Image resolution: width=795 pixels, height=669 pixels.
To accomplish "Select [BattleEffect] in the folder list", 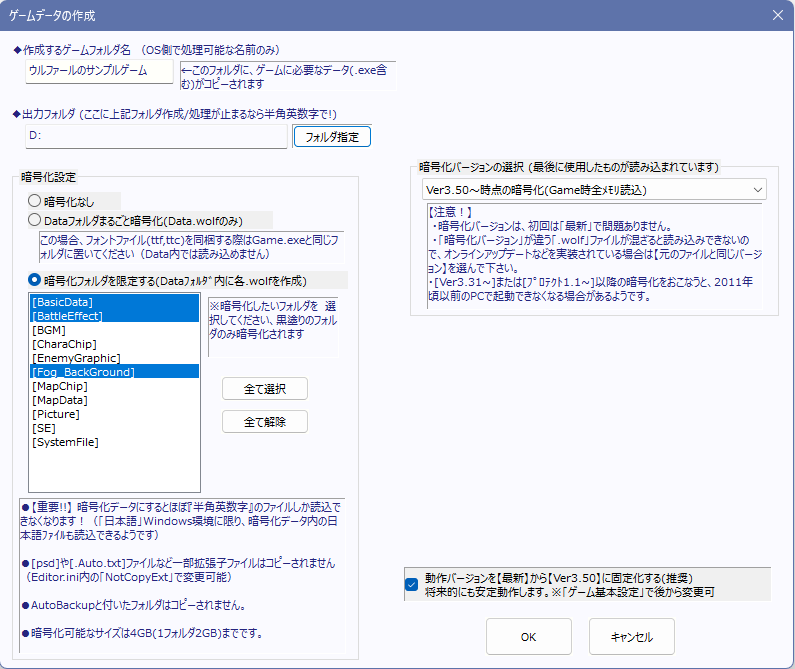I will (115, 316).
